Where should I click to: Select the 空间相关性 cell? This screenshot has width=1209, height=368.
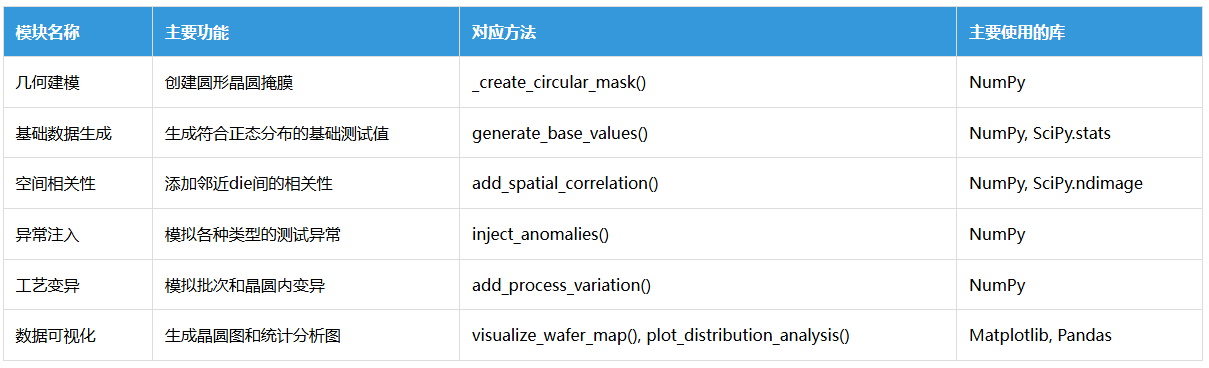pyautogui.click(x=78, y=184)
